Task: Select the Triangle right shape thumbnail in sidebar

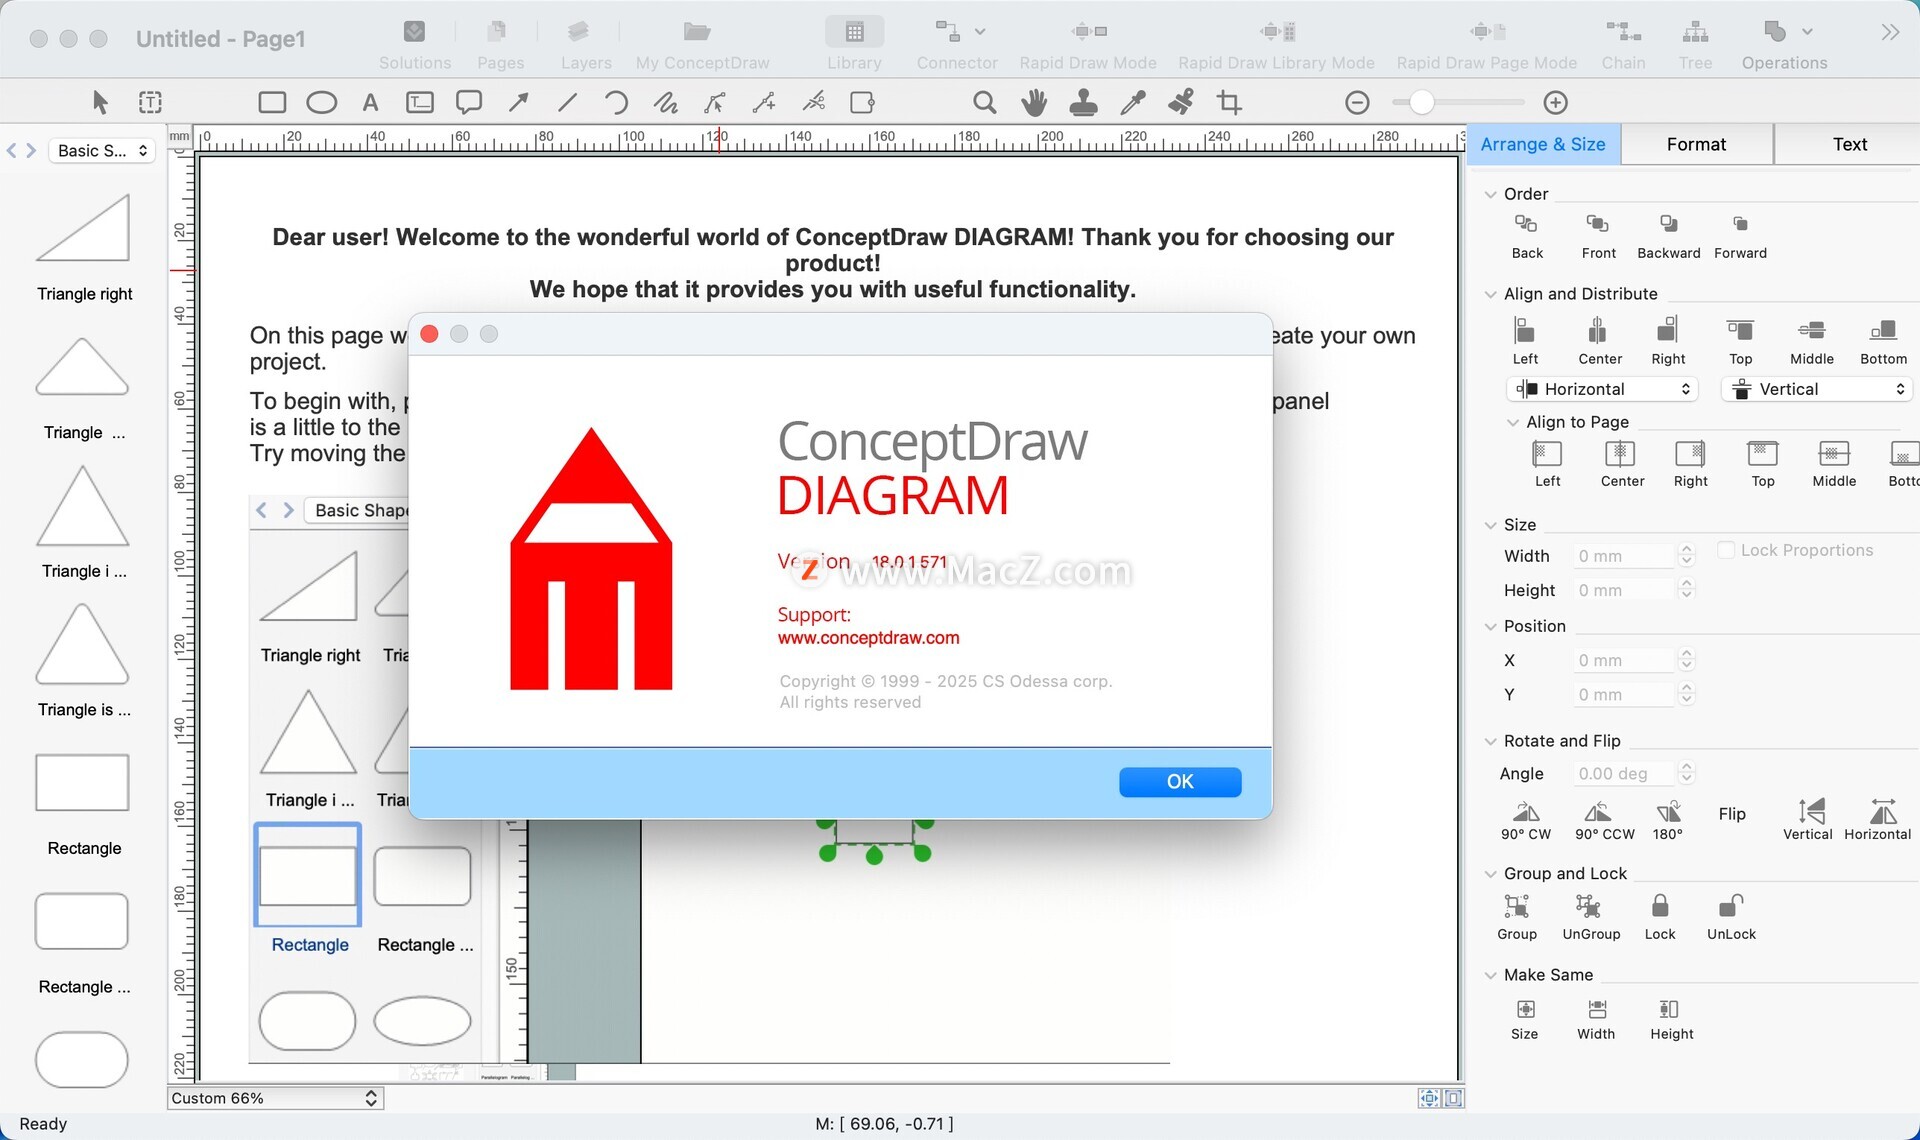Action: point(84,228)
